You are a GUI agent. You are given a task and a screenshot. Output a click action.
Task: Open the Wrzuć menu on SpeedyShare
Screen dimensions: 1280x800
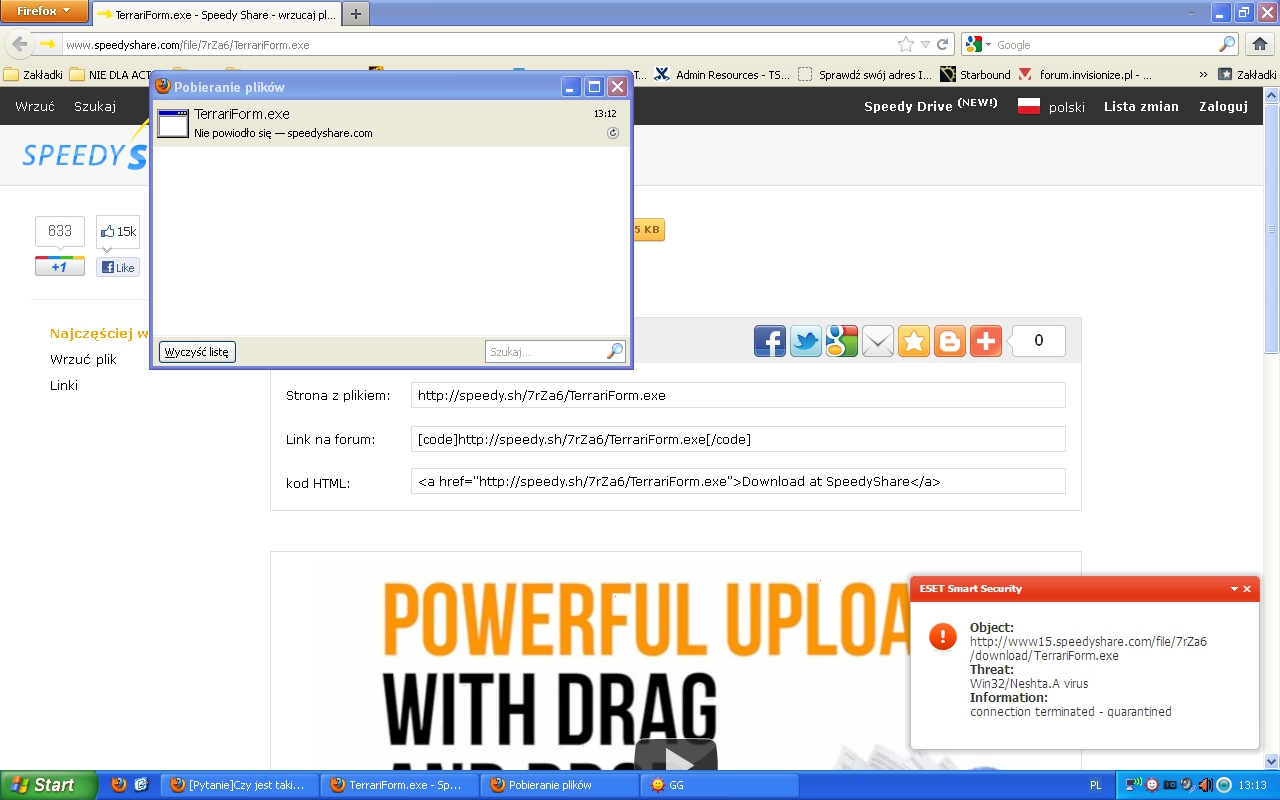tap(35, 106)
